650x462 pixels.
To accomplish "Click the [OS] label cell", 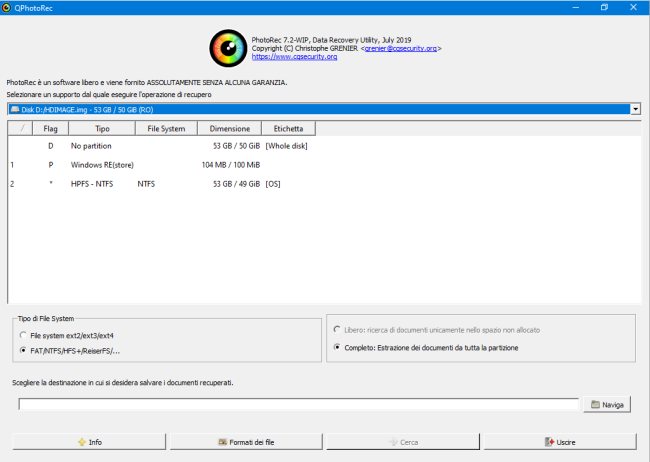I will [x=273, y=184].
